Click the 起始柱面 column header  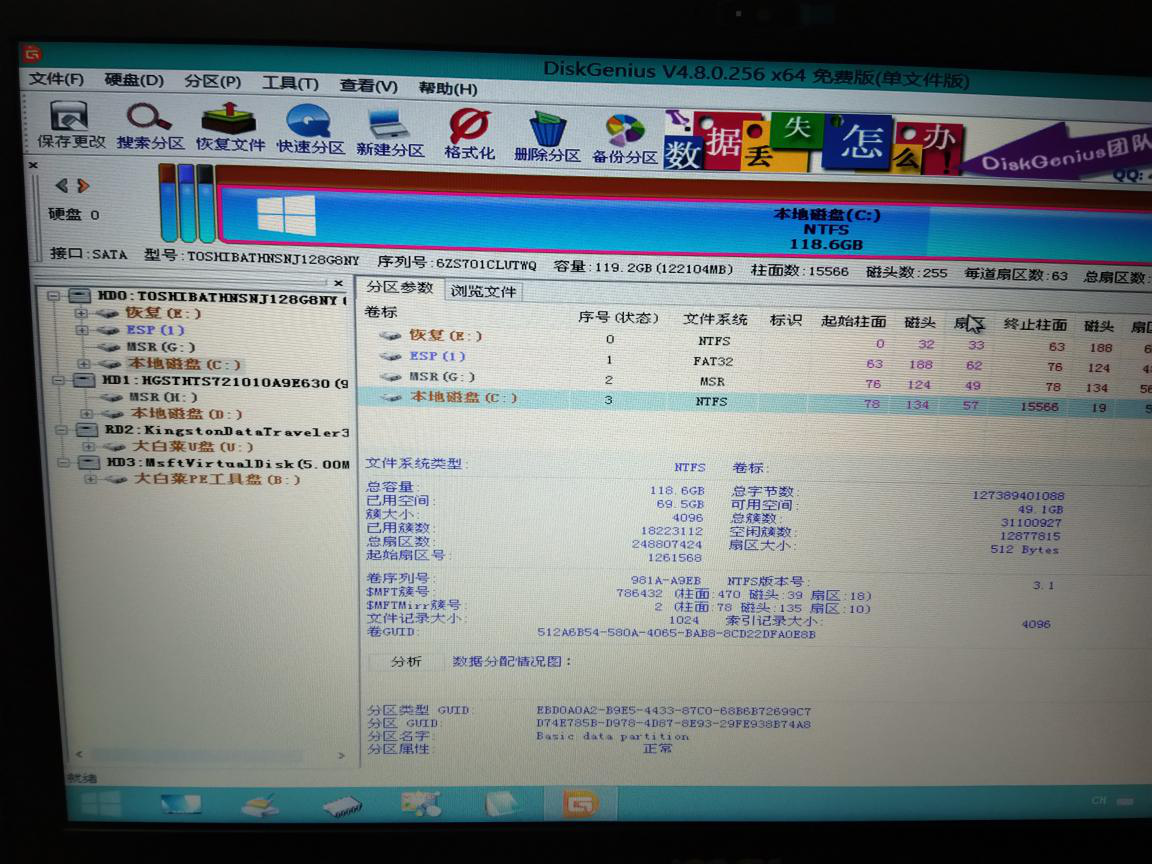853,321
